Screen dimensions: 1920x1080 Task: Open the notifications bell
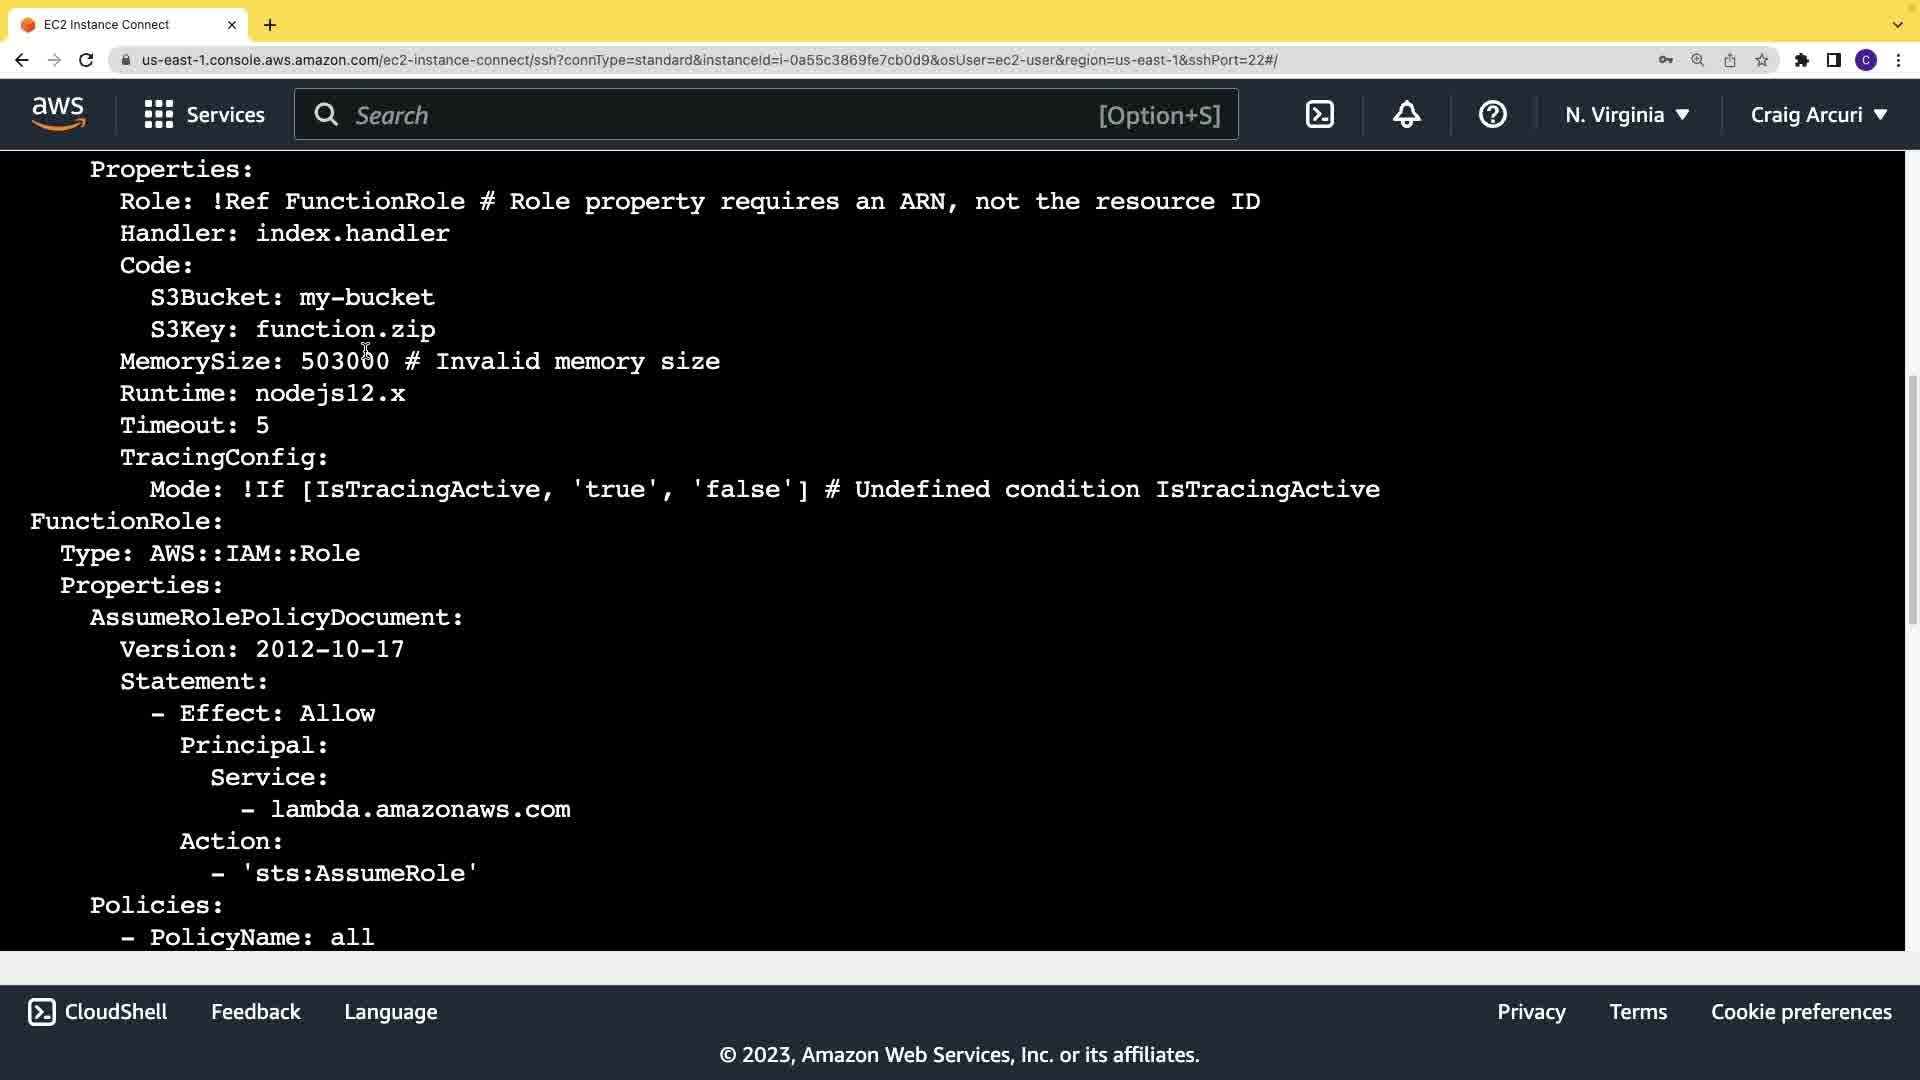tap(1406, 114)
